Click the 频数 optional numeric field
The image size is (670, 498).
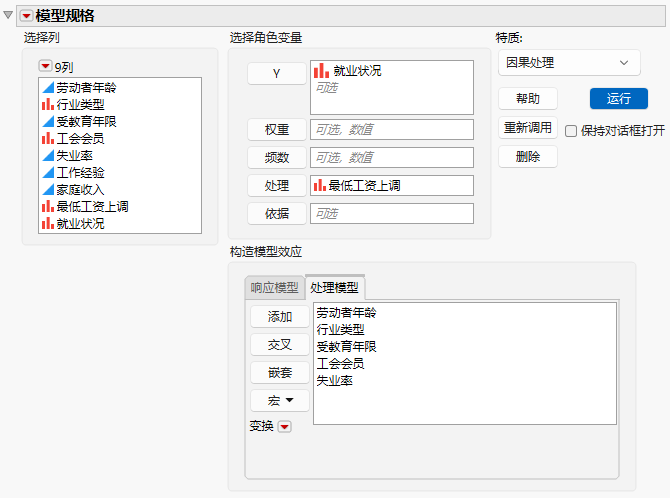392,158
